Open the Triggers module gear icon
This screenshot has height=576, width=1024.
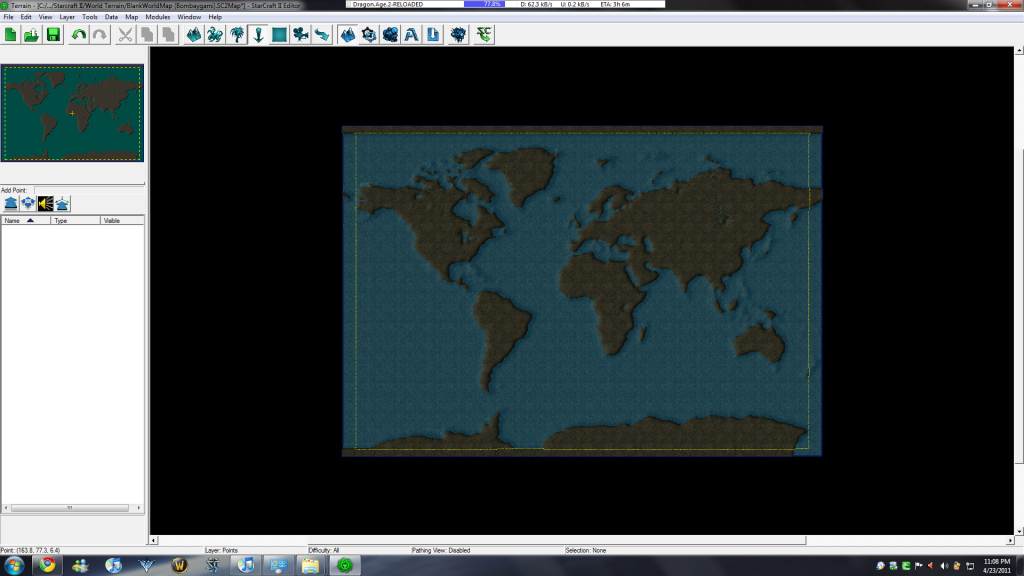click(369, 35)
